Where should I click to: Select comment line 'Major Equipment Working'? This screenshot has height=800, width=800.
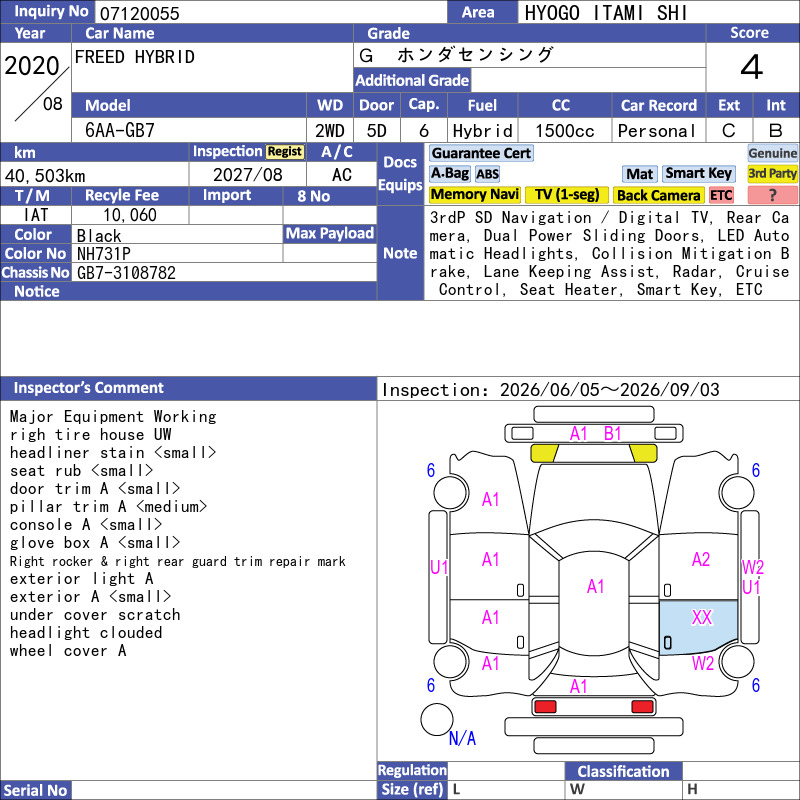[113, 417]
